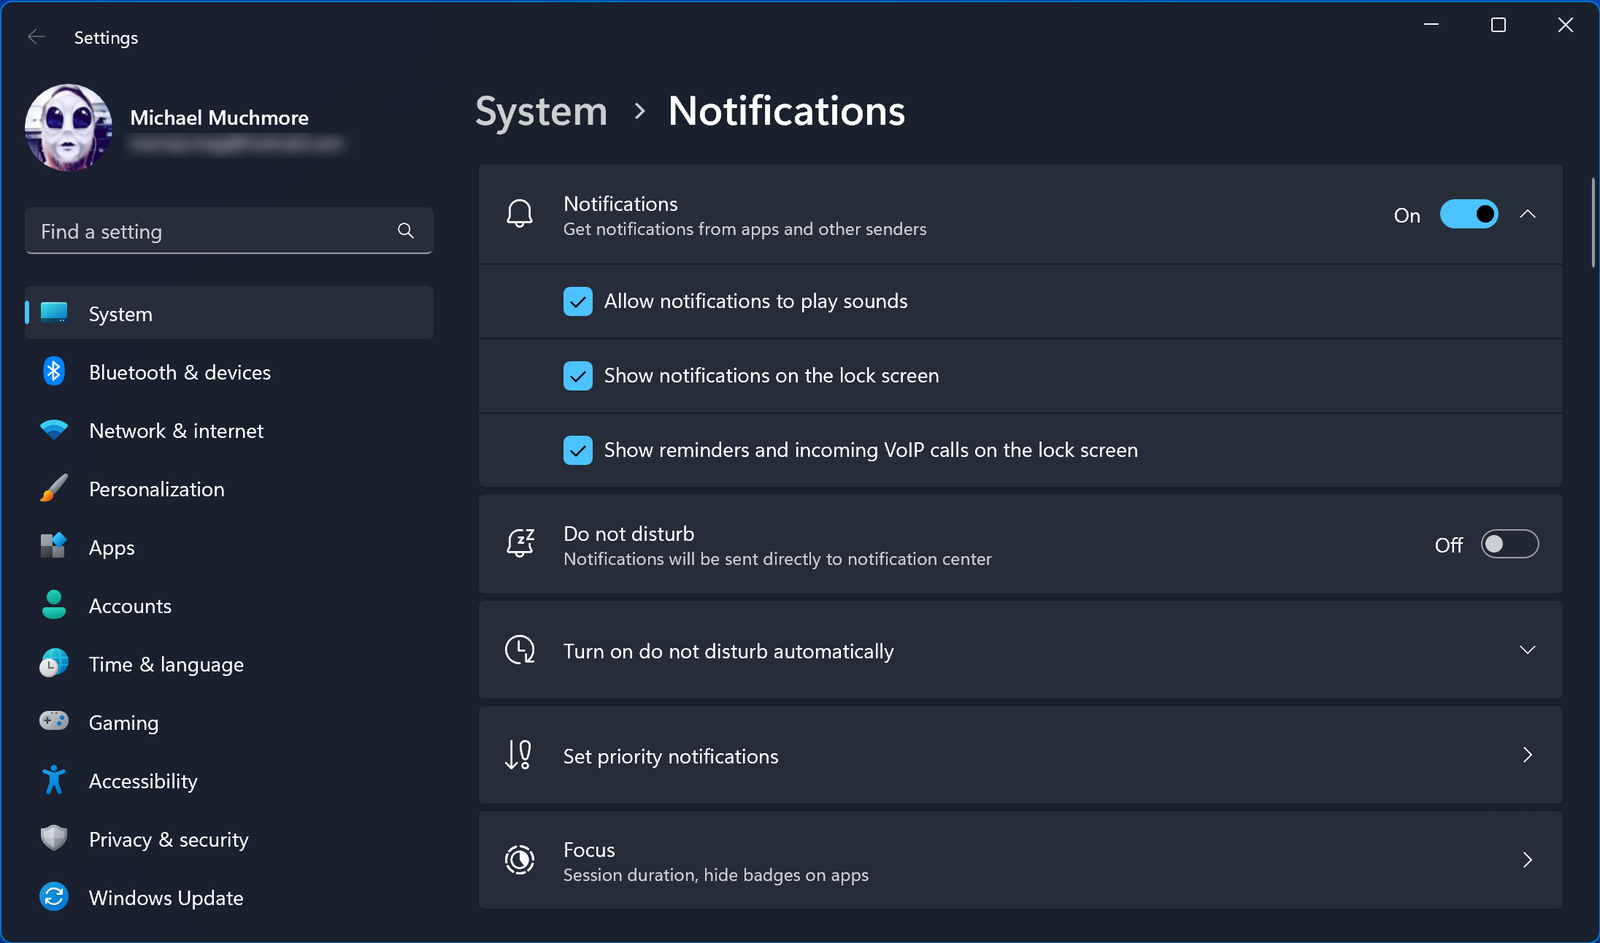Enable the Do not disturb toggle
The width and height of the screenshot is (1600, 943).
(x=1509, y=544)
